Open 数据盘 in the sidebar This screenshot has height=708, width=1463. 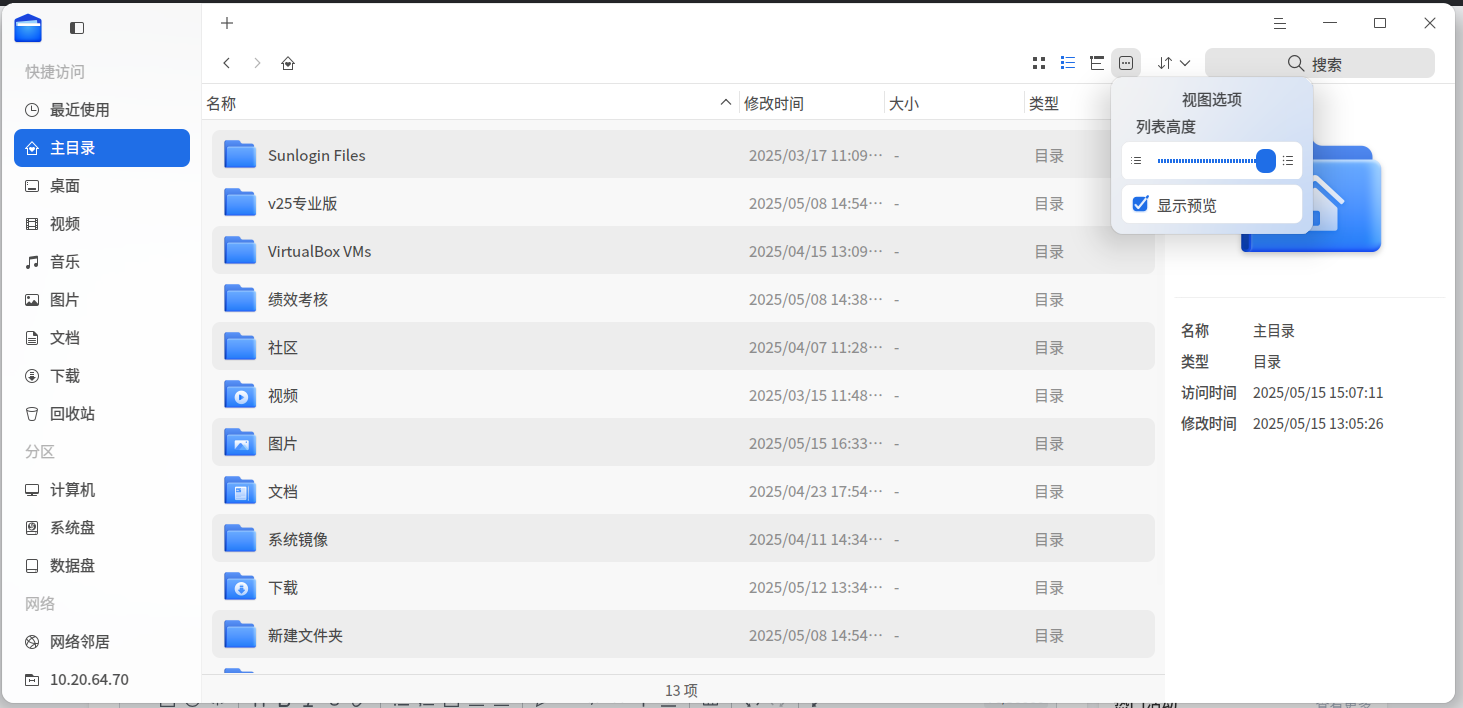[x=102, y=566]
